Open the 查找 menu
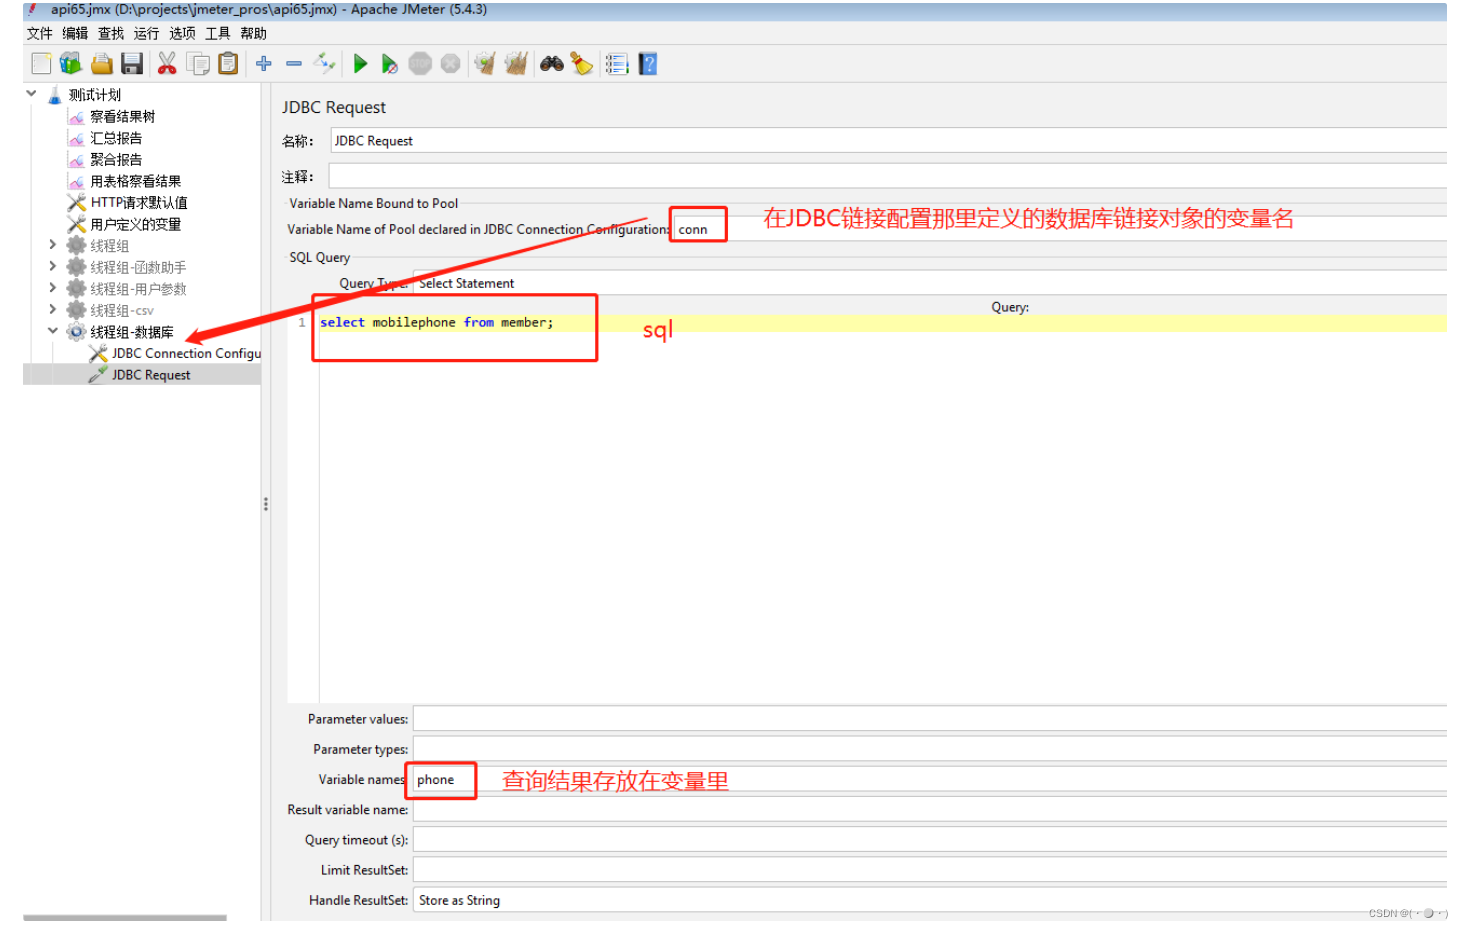This screenshot has height=928, width=1463. click(111, 33)
